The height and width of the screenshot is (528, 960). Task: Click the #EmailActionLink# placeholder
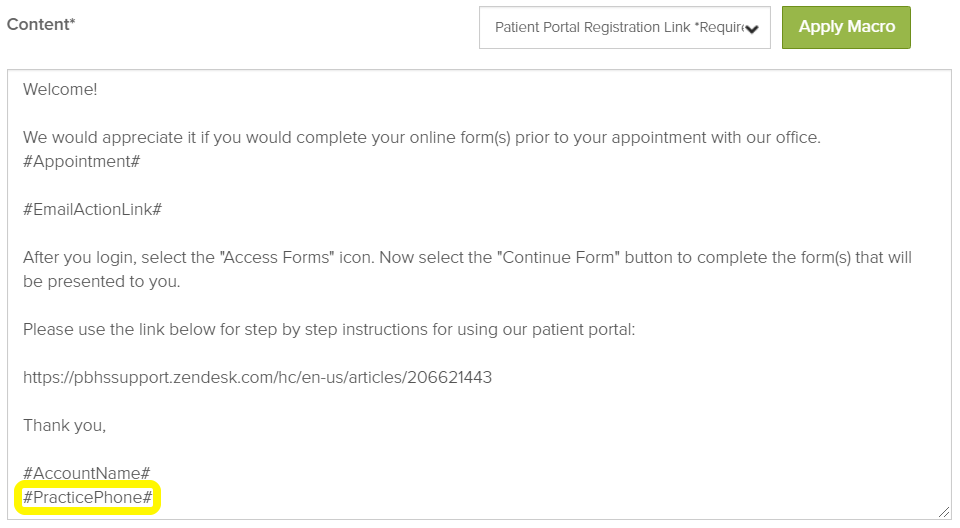tap(92, 209)
